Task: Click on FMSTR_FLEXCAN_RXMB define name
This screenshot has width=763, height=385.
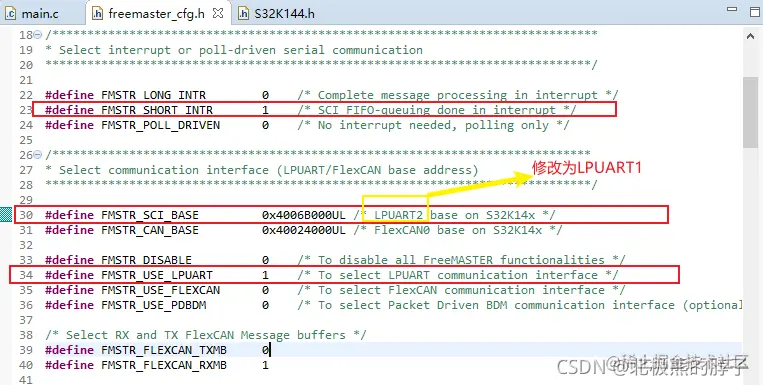Action: tap(164, 365)
